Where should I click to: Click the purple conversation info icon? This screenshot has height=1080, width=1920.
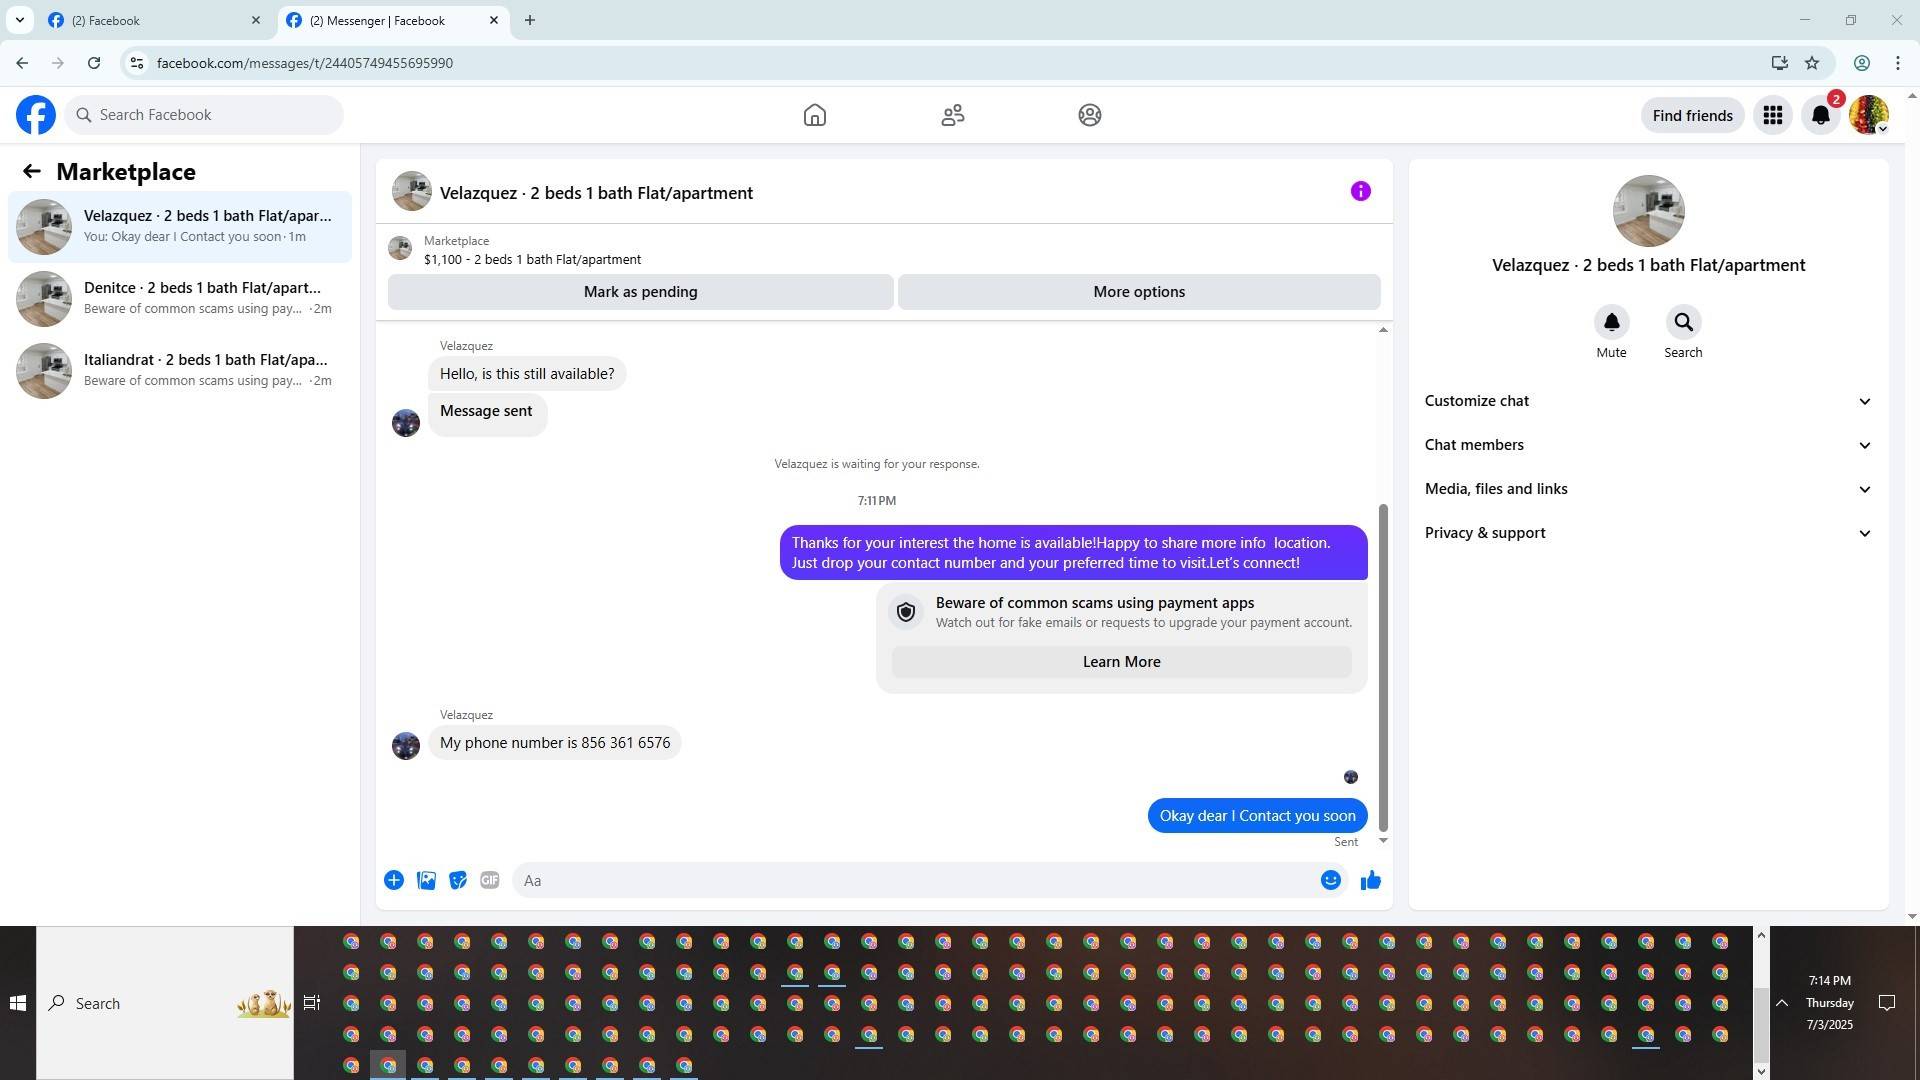point(1360,192)
